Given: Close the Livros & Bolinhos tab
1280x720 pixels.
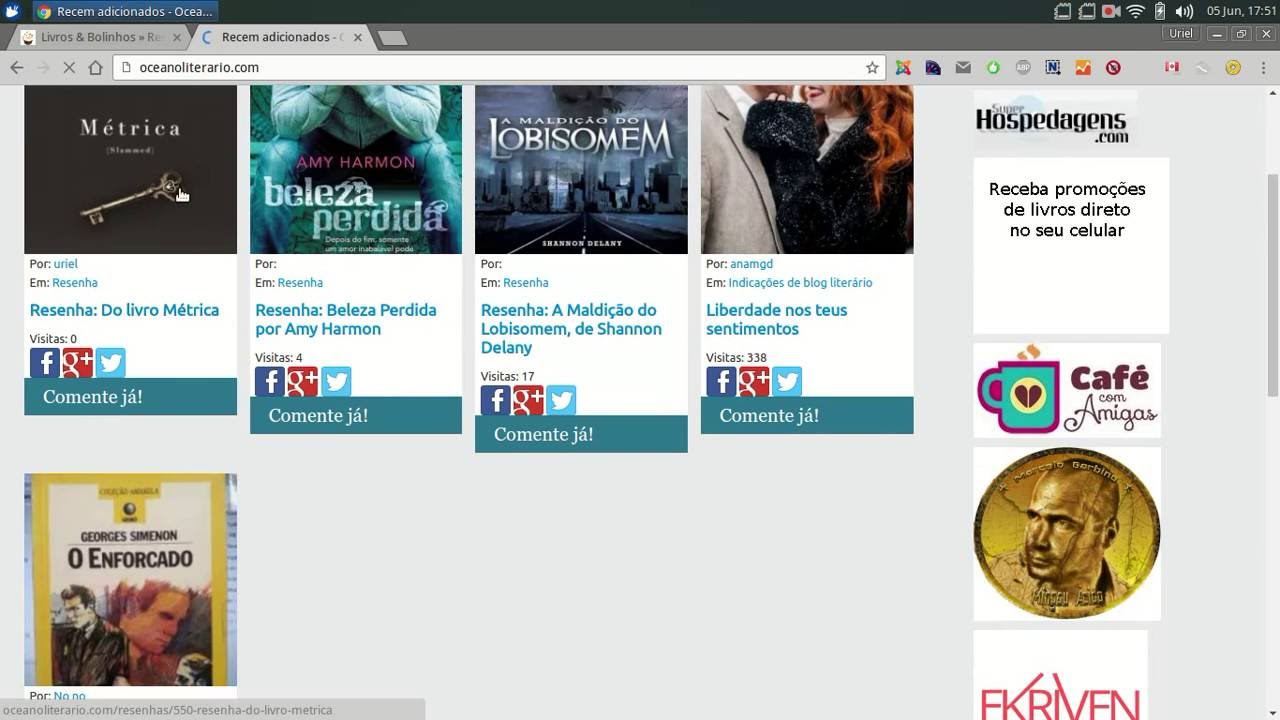Looking at the screenshot, I should pos(177,37).
